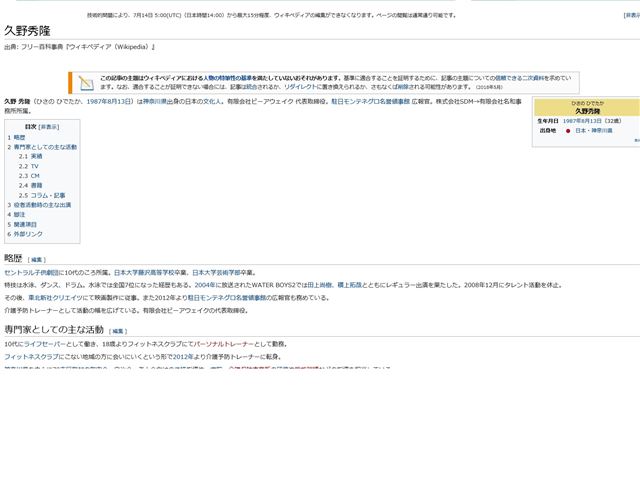Screen dimensions: 640x480
Task: Open the セントラル子供劇団 link
Action: tap(32, 273)
